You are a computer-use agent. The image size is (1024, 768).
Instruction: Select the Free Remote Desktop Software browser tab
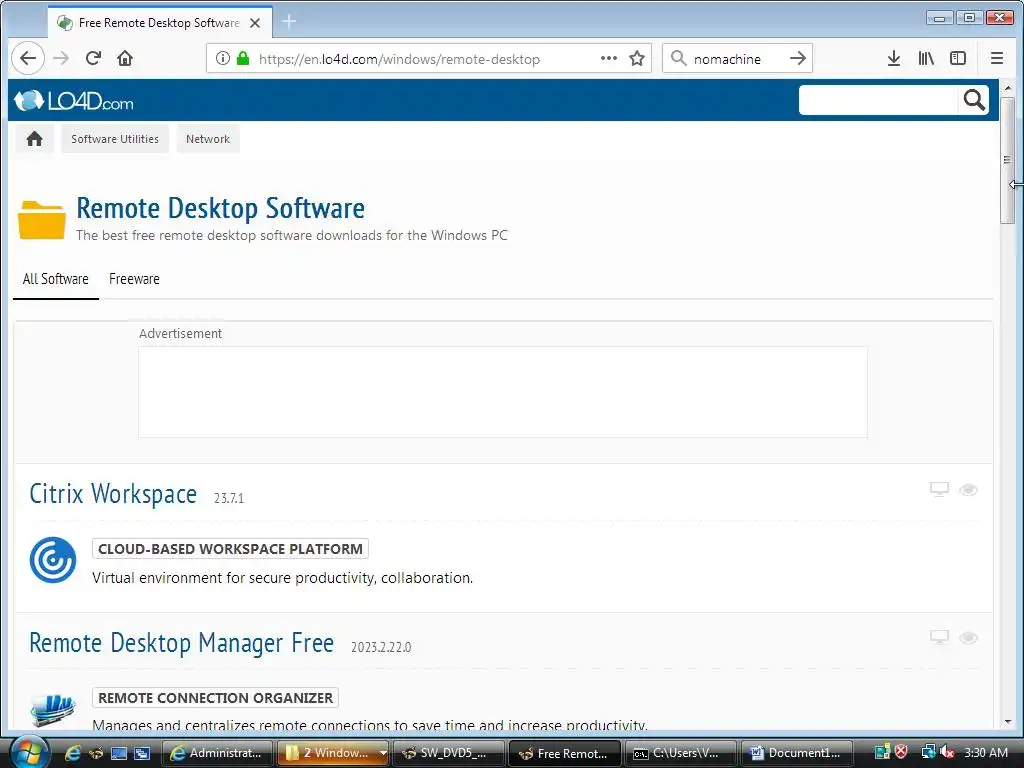[159, 23]
